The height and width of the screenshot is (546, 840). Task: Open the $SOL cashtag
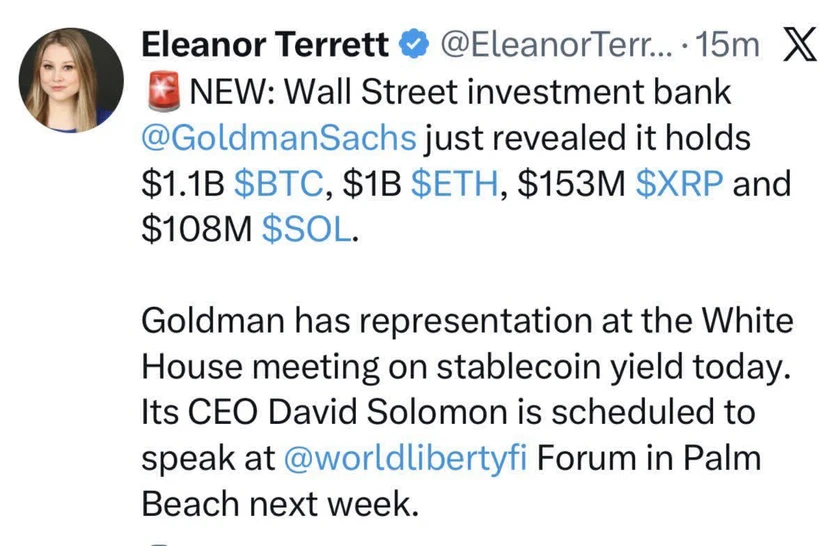pyautogui.click(x=306, y=231)
